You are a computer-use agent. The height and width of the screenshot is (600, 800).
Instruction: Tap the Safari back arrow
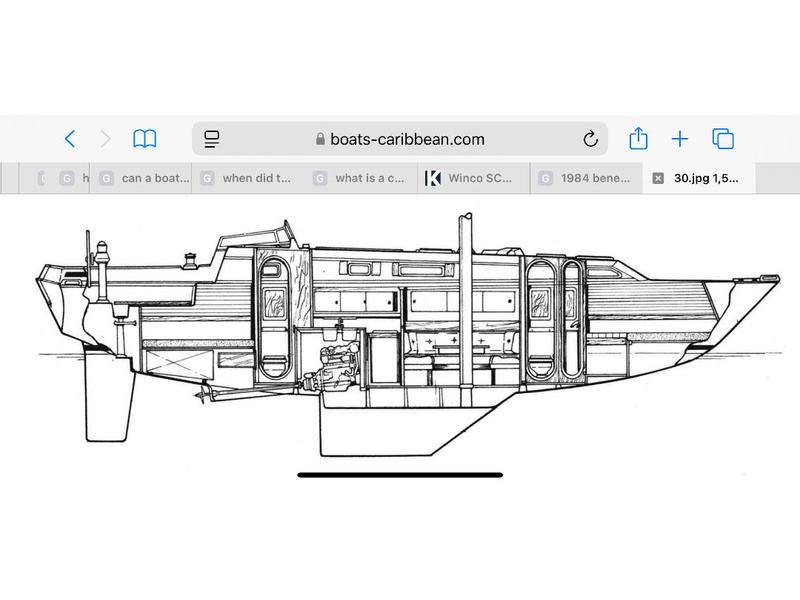[x=69, y=139]
